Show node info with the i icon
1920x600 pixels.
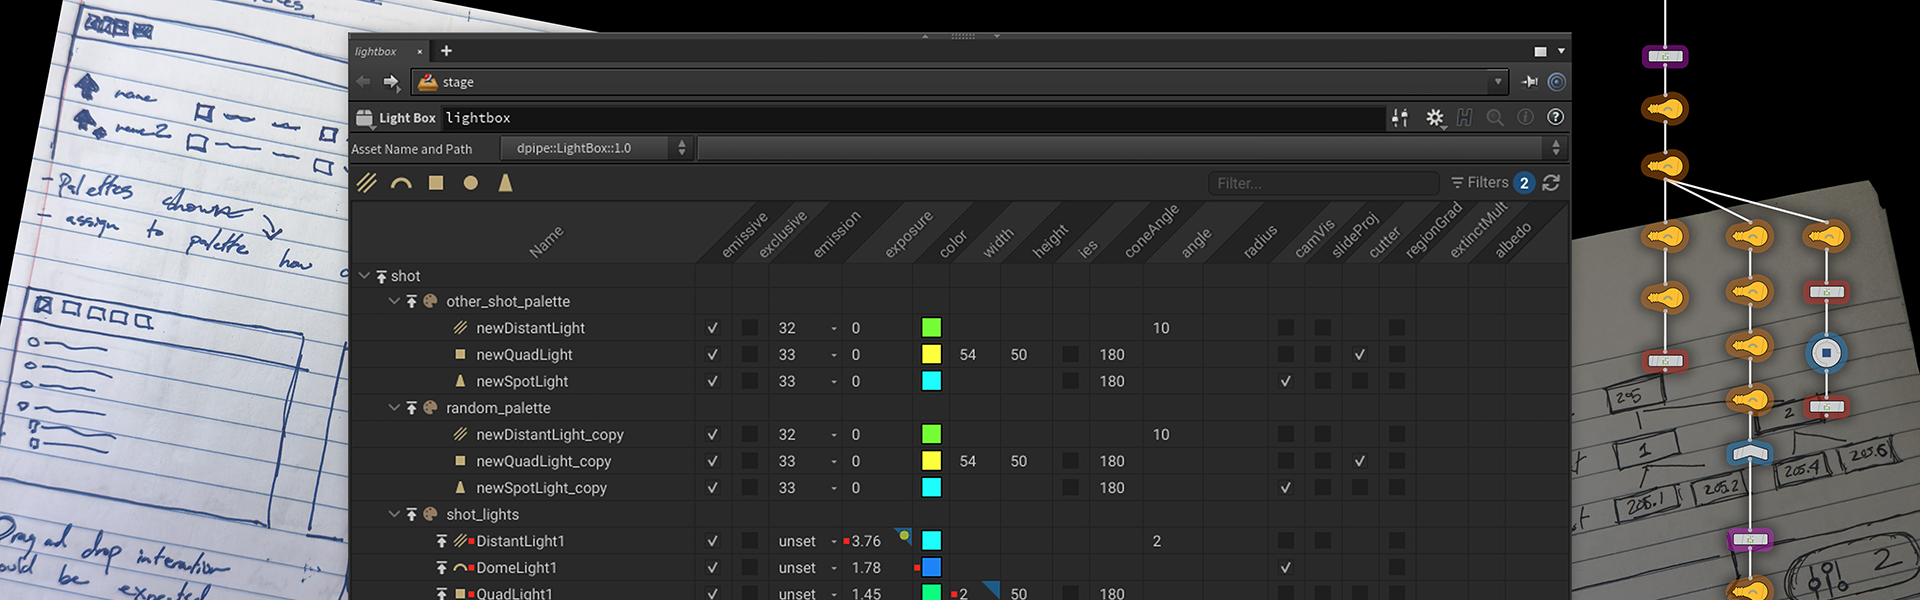(x=1525, y=117)
